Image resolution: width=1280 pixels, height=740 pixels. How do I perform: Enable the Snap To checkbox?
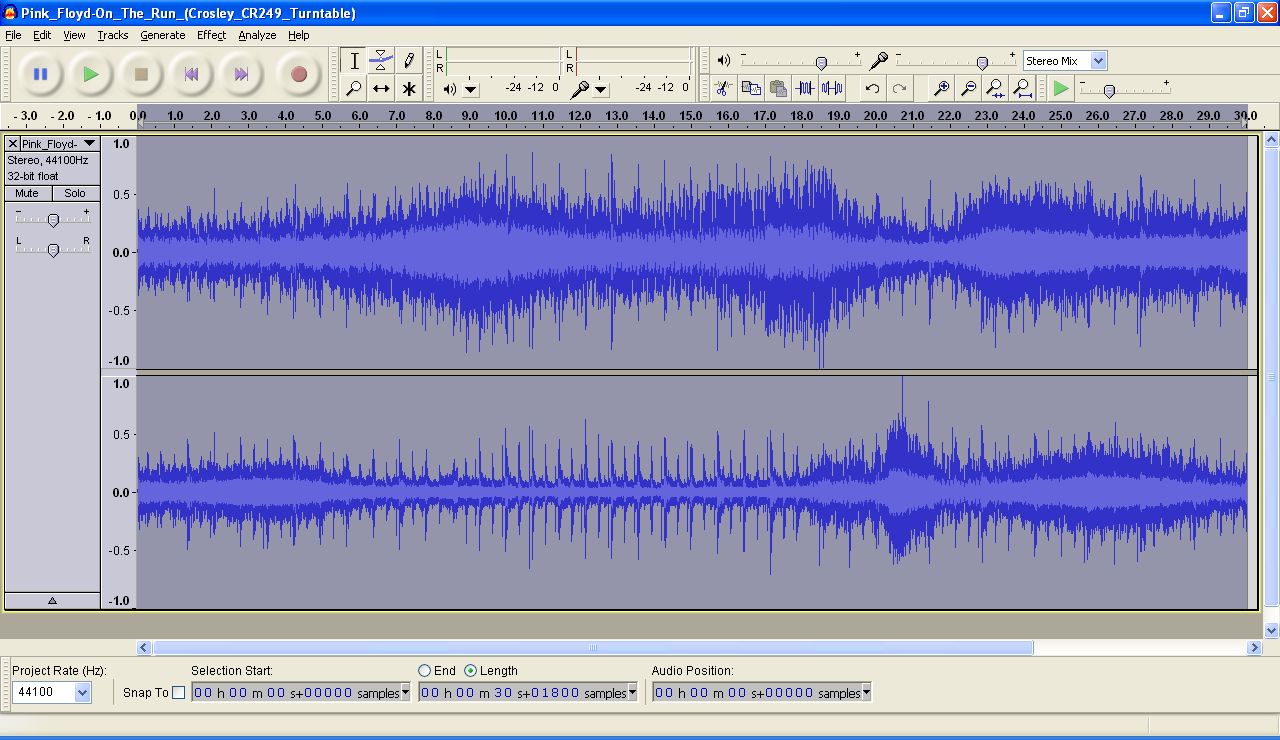(x=179, y=692)
